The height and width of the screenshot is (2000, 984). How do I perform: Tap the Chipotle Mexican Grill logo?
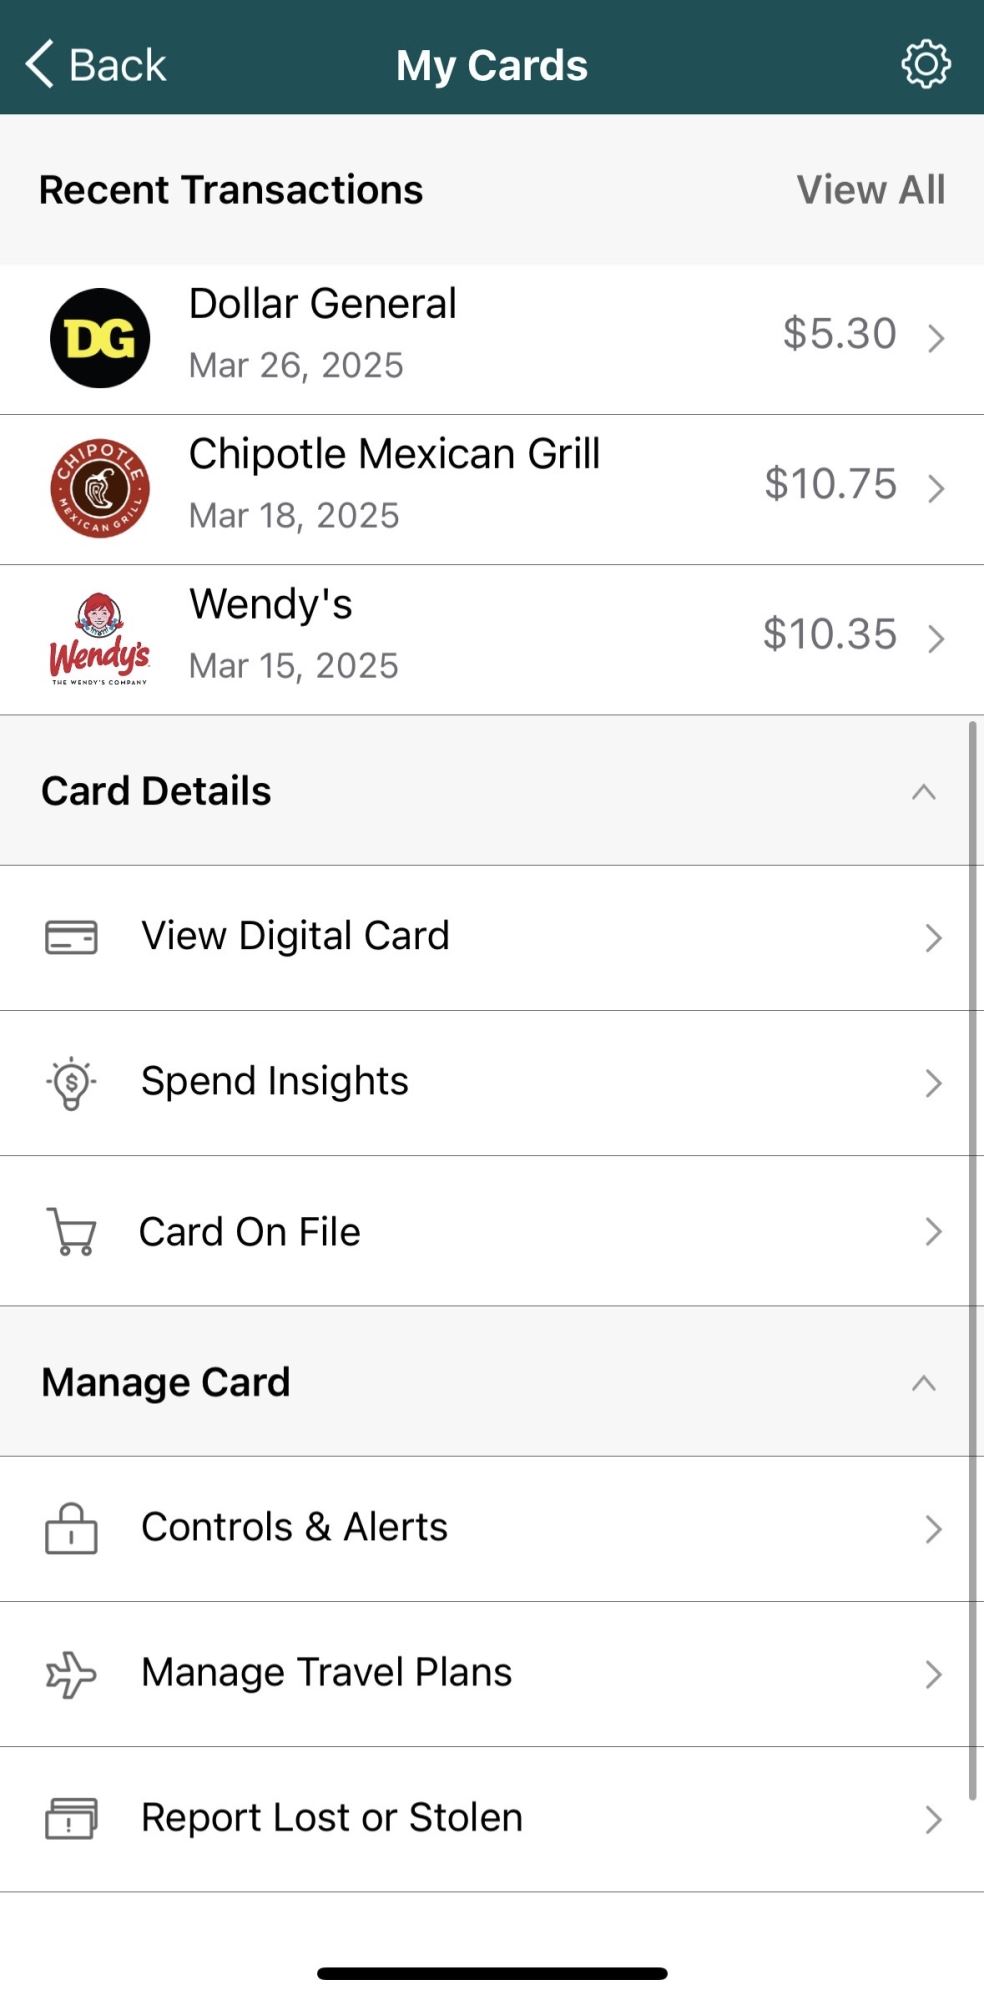pos(100,488)
